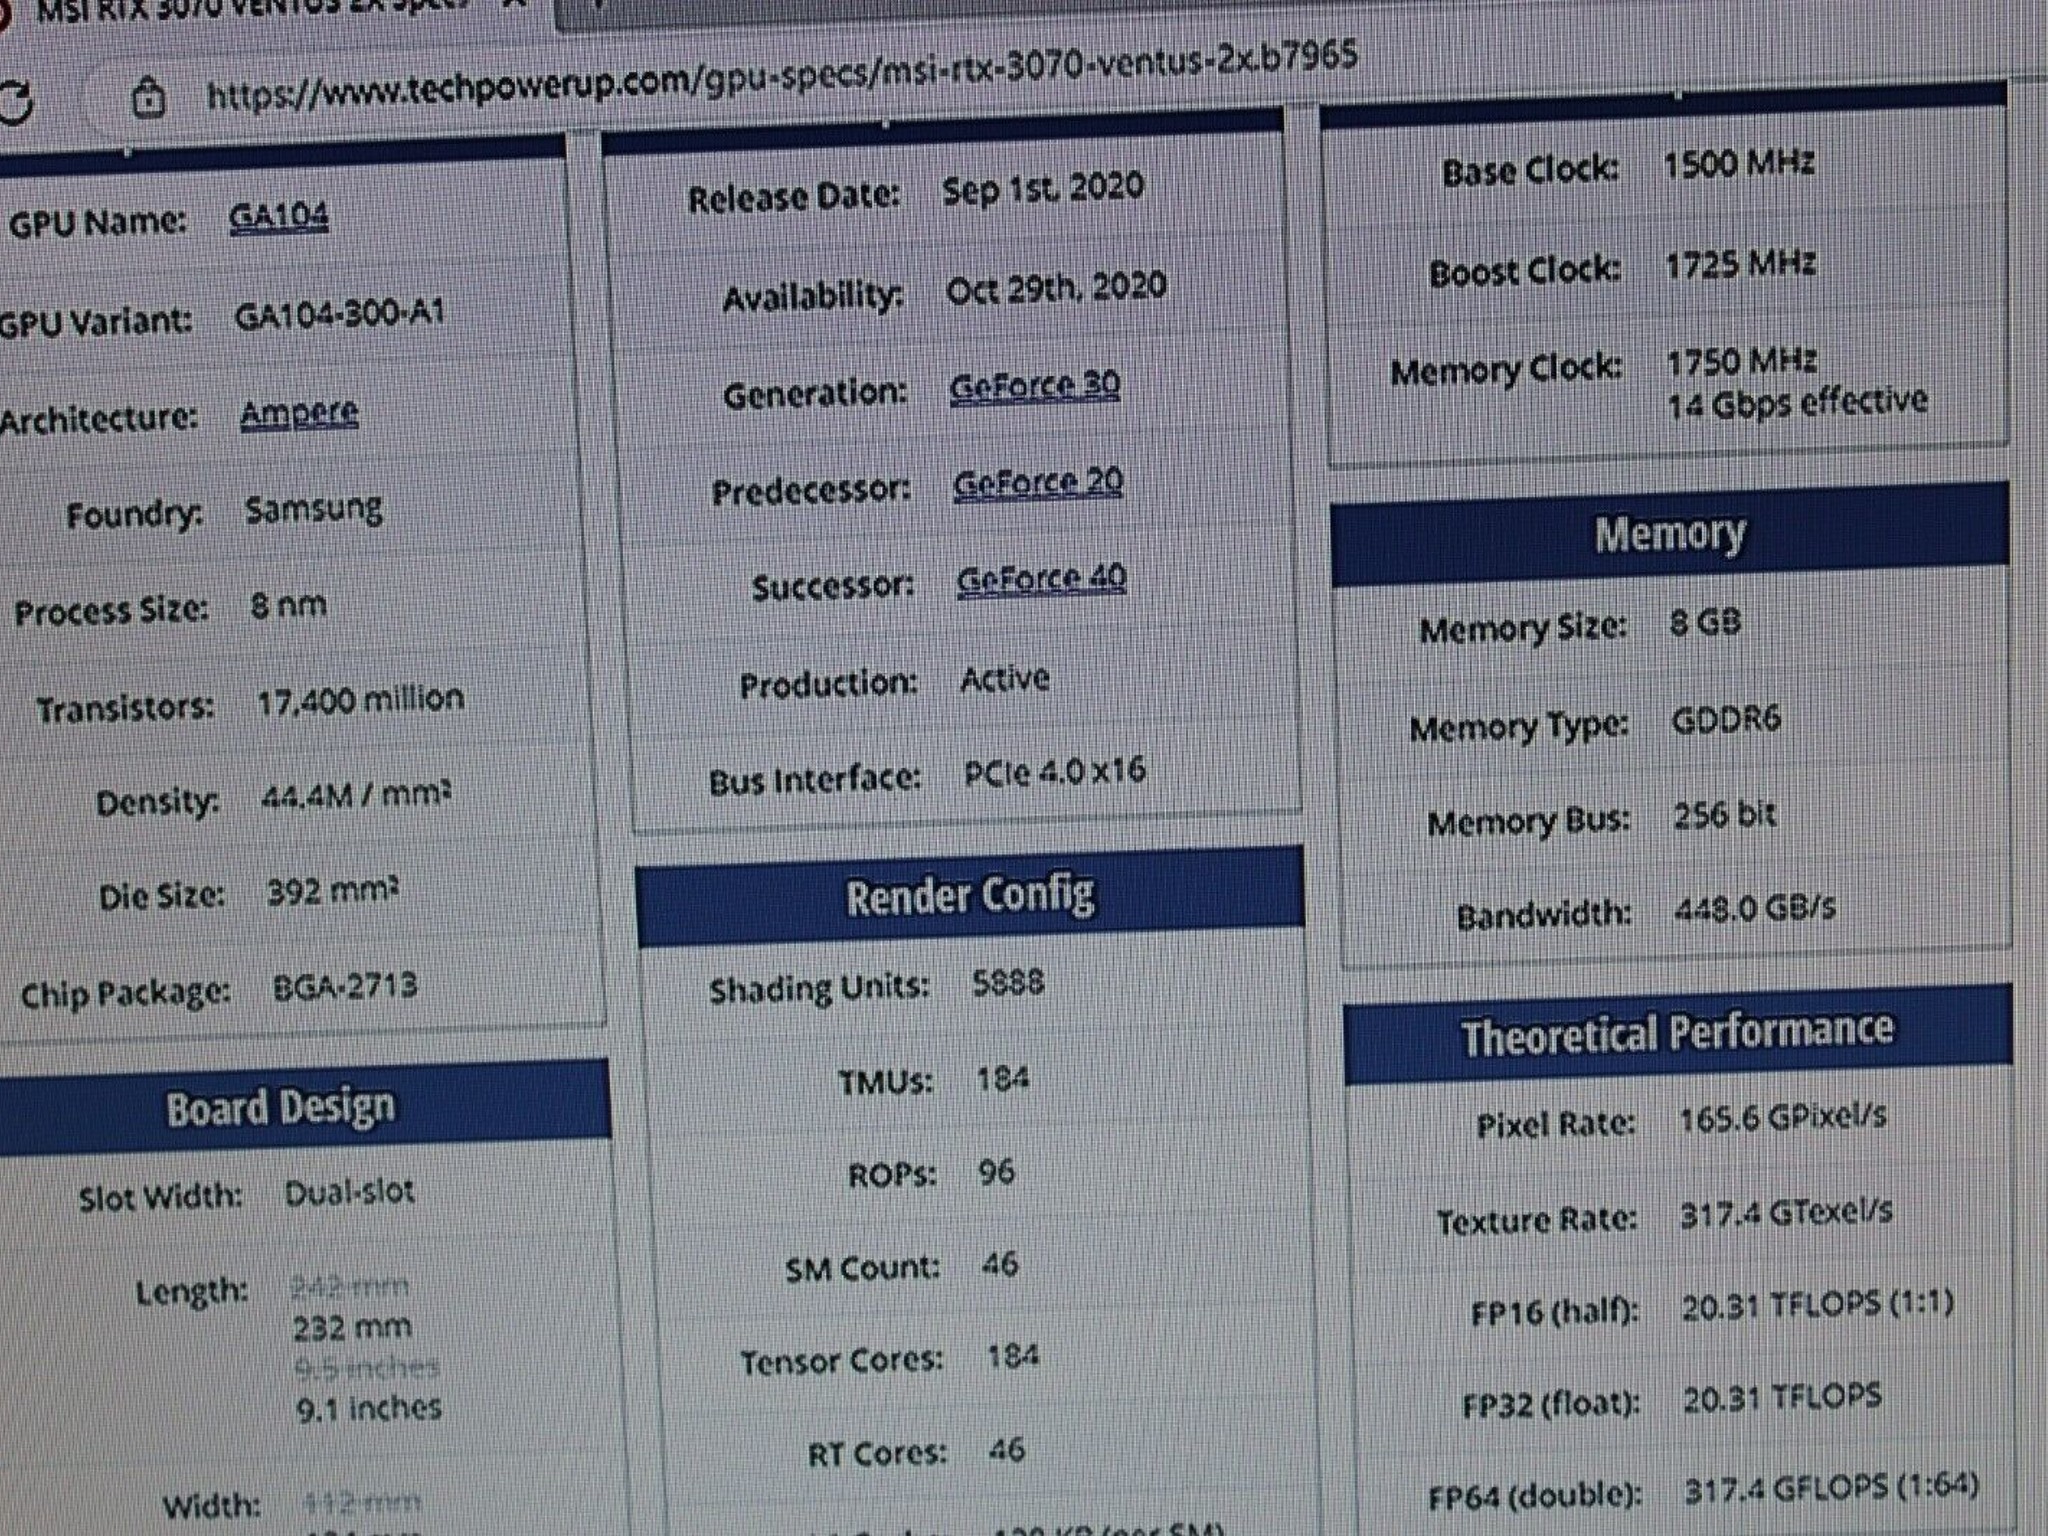Click the Theoretical Performance section header
2048x1536 pixels.
pos(1677,1034)
